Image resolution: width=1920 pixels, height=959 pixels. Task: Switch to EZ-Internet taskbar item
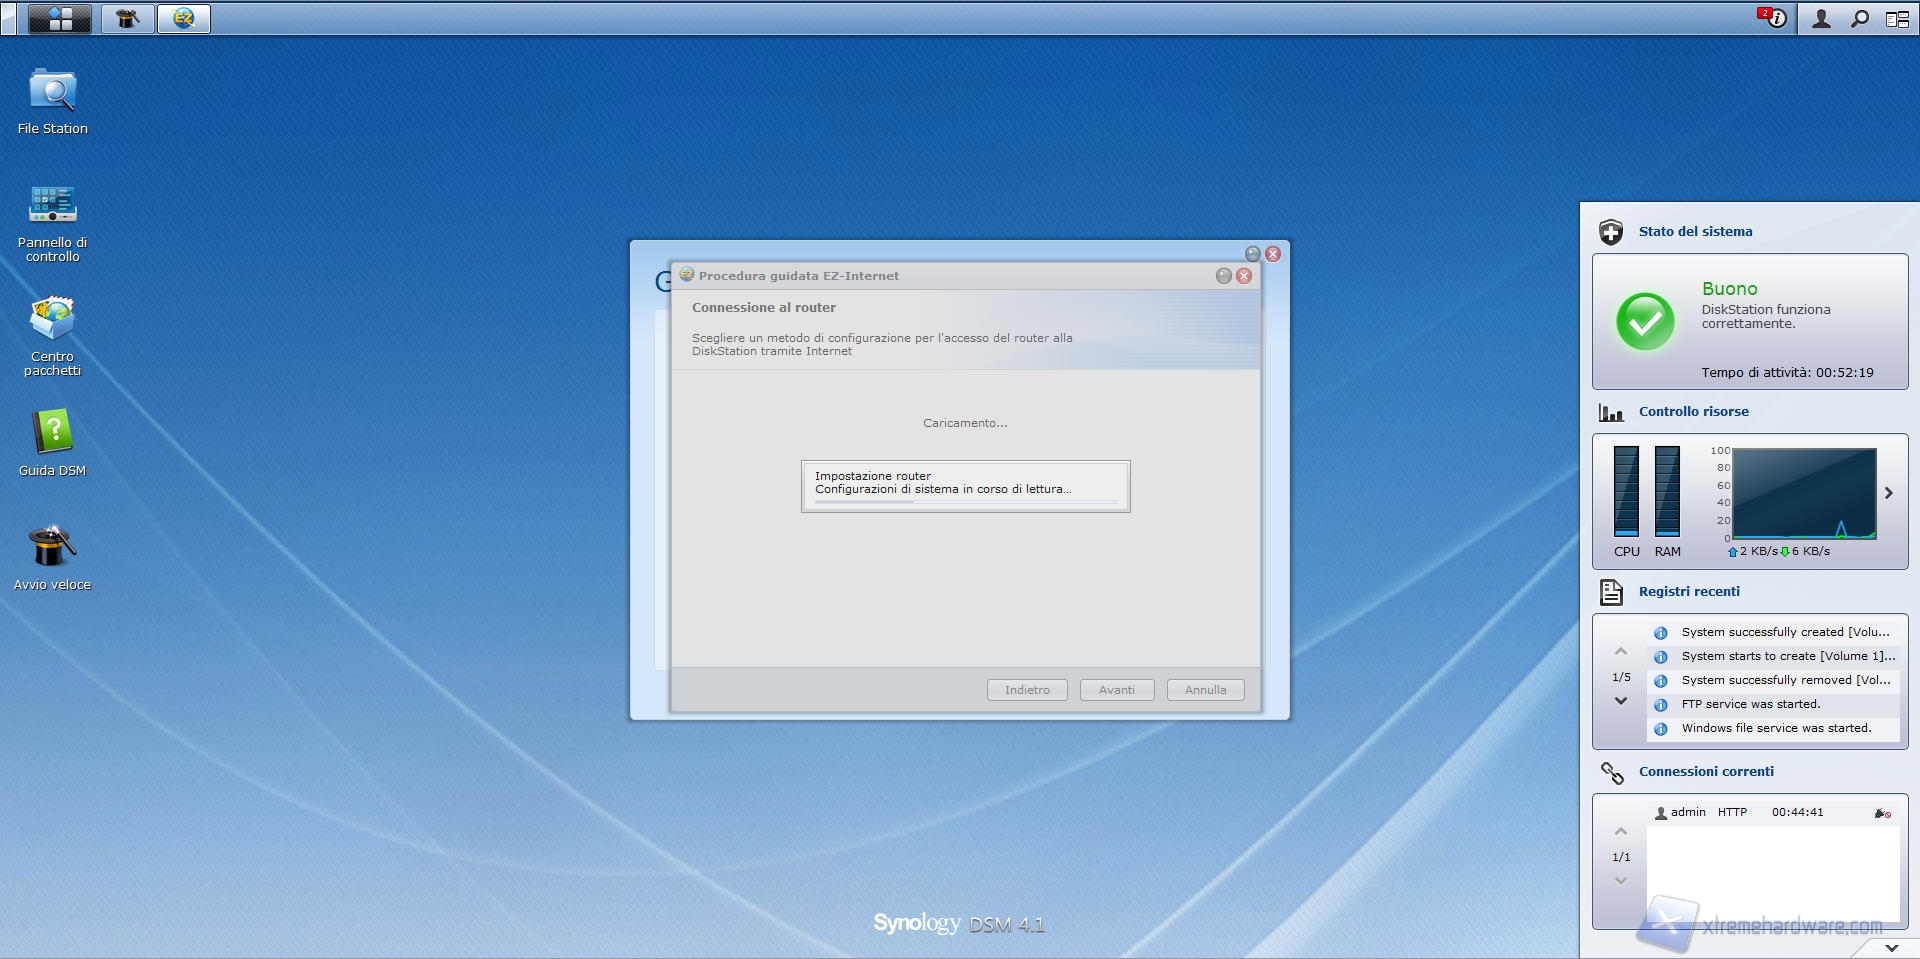(x=183, y=19)
